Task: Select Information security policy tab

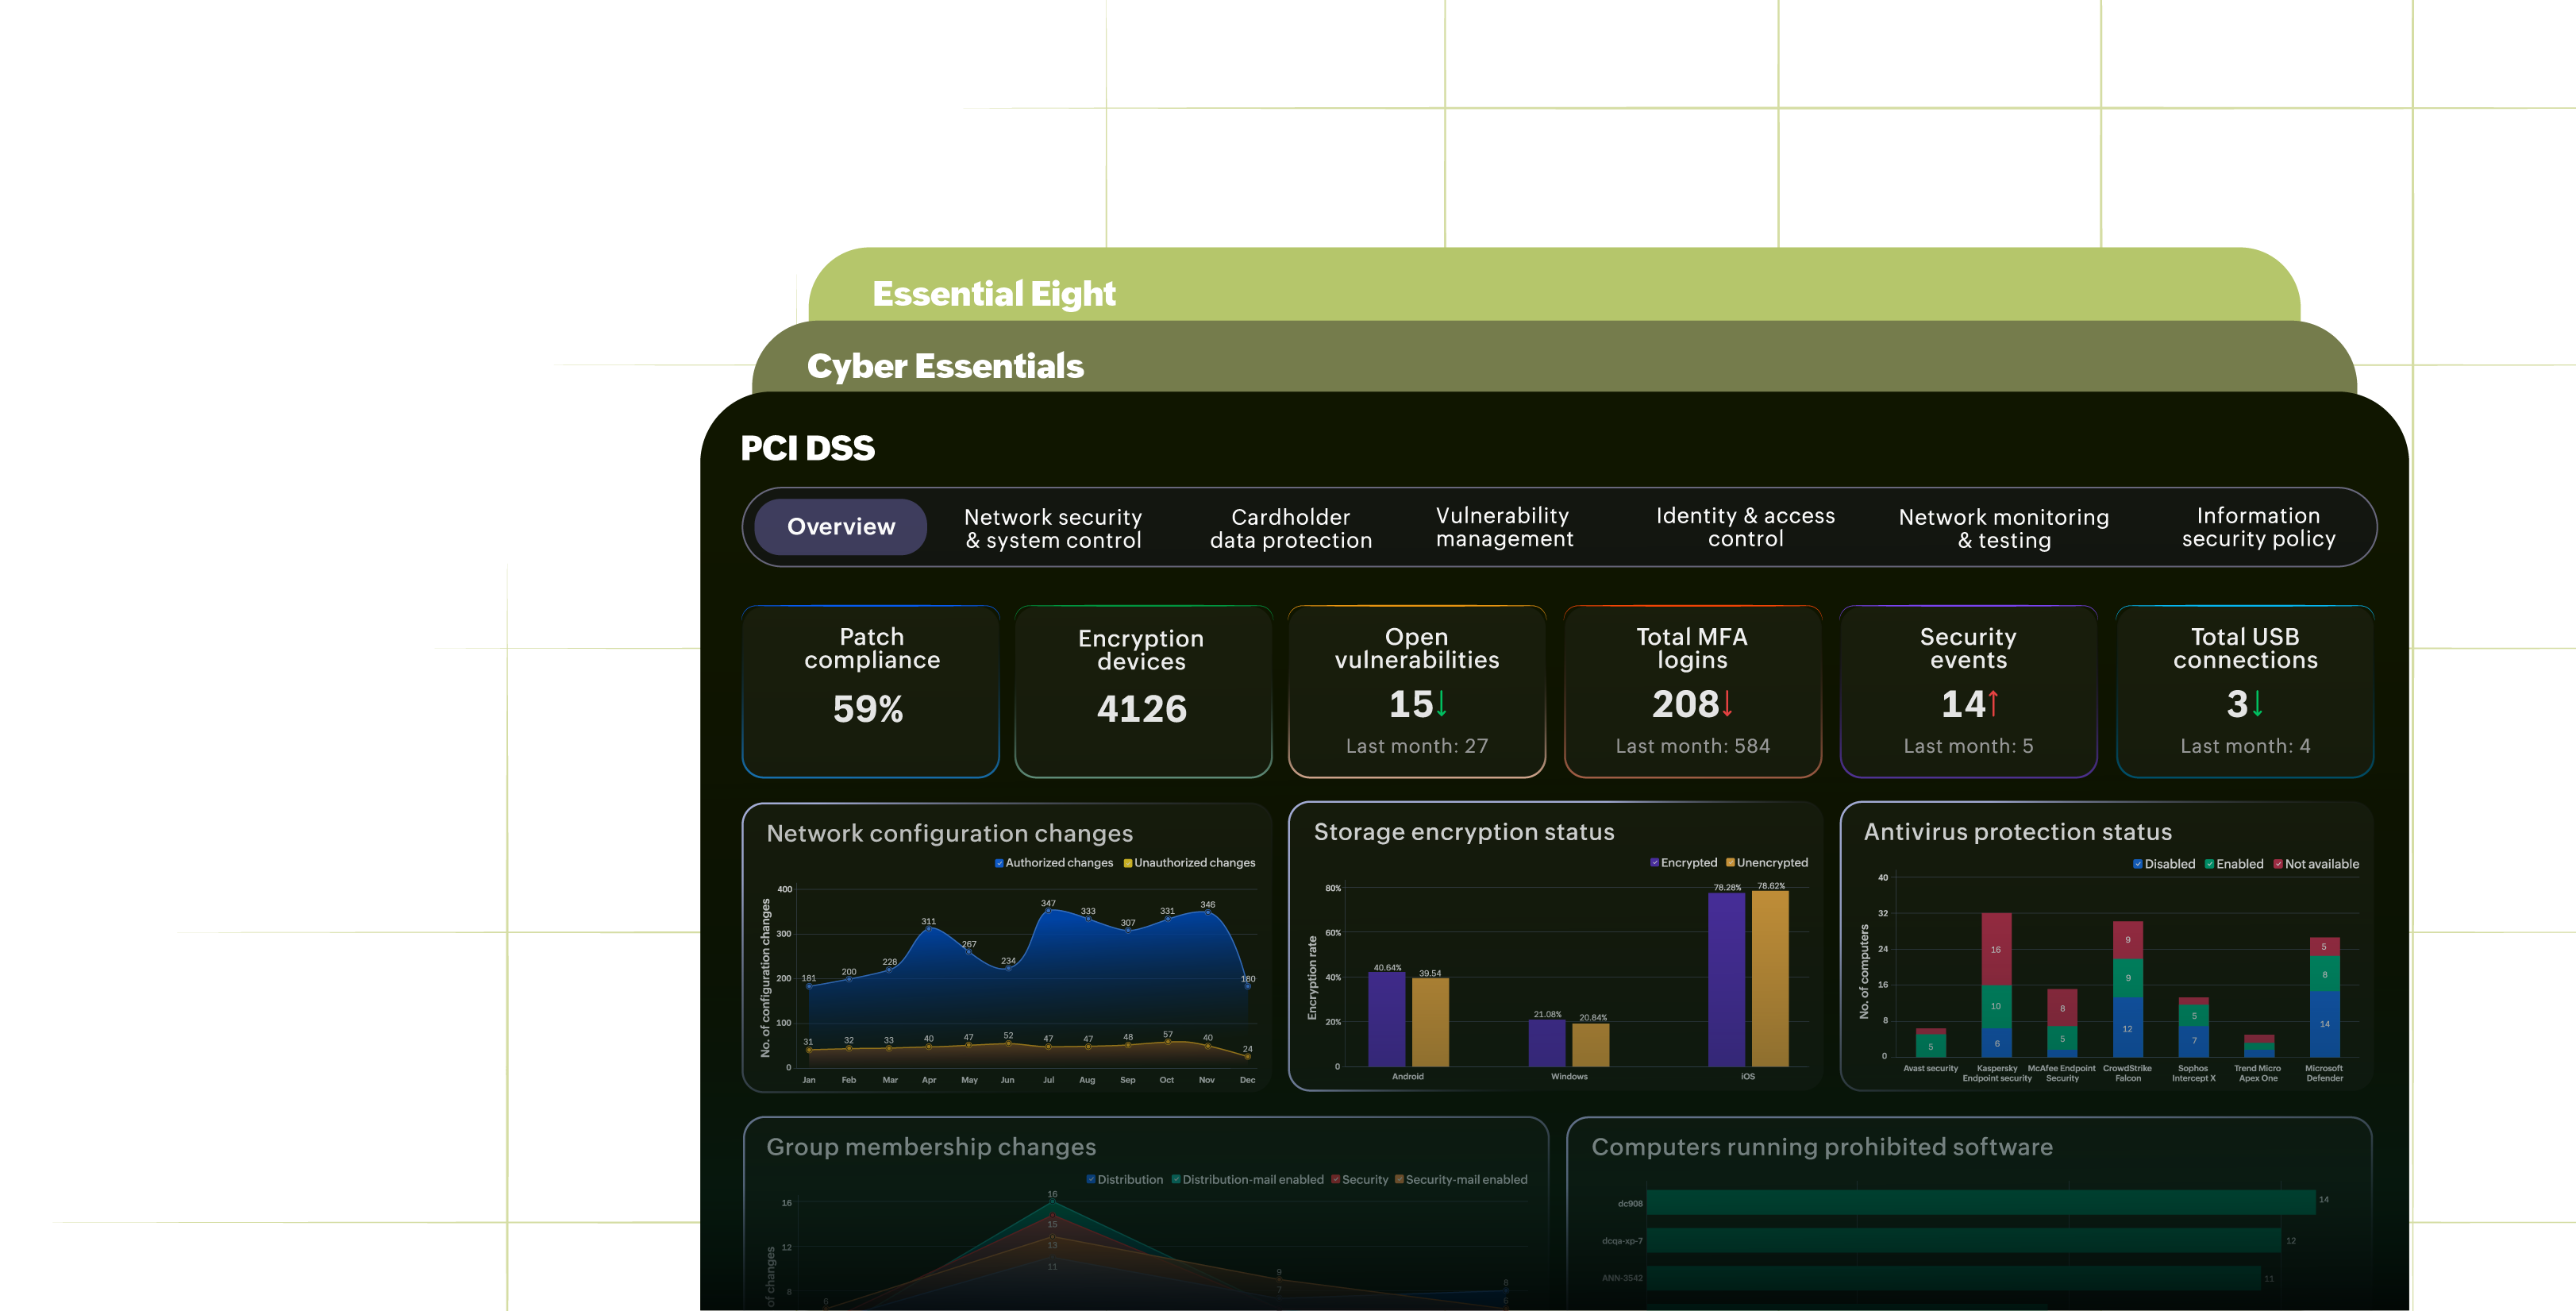Action: (2258, 527)
